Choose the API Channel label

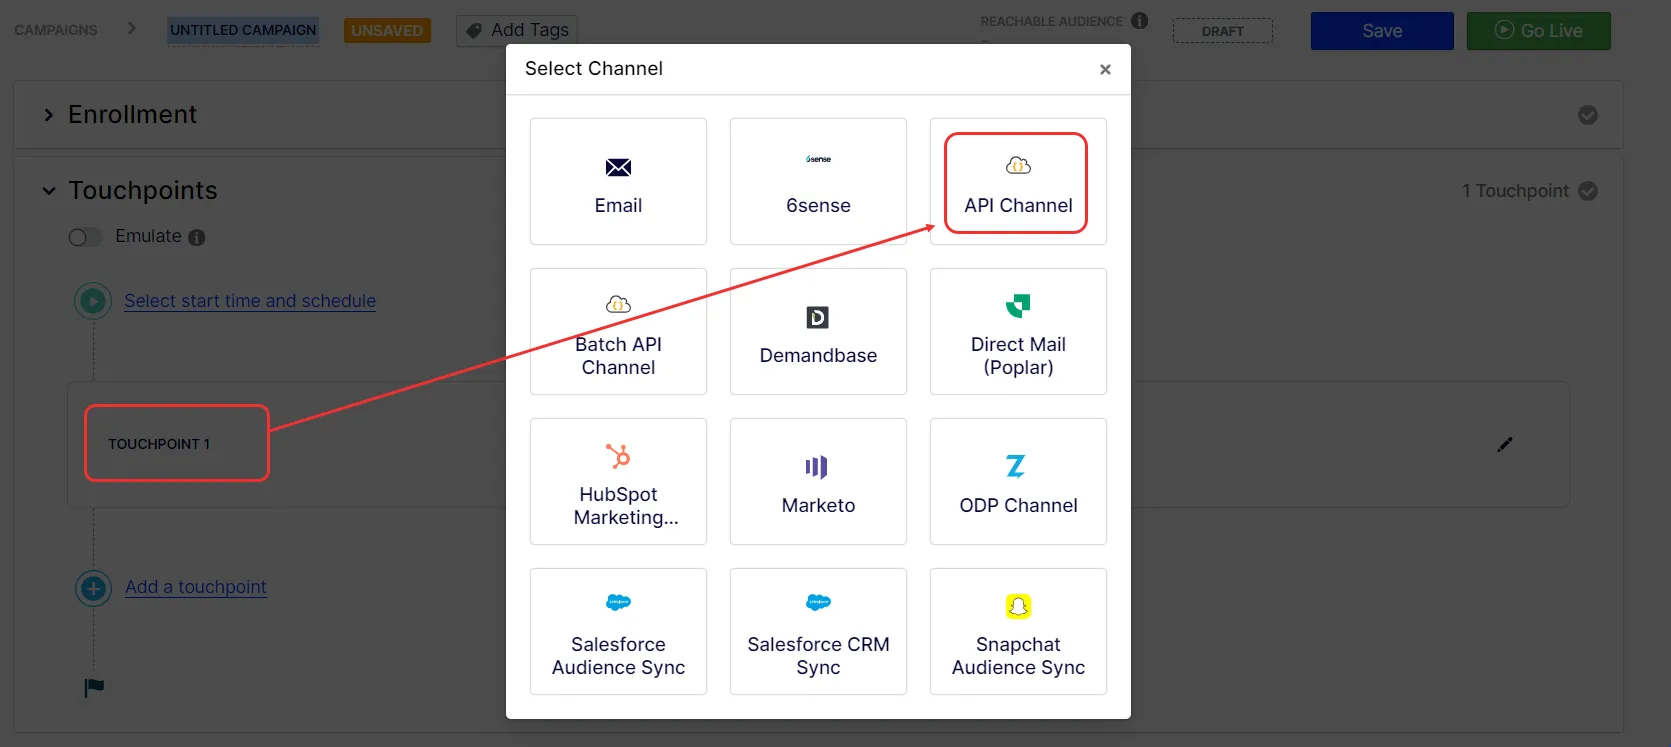click(x=1018, y=205)
